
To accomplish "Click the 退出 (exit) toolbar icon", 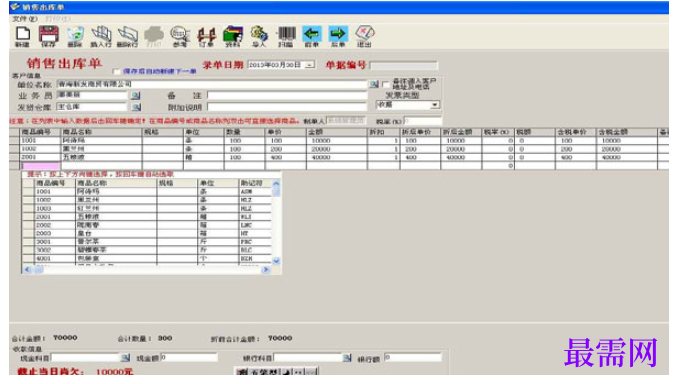I will tap(364, 36).
